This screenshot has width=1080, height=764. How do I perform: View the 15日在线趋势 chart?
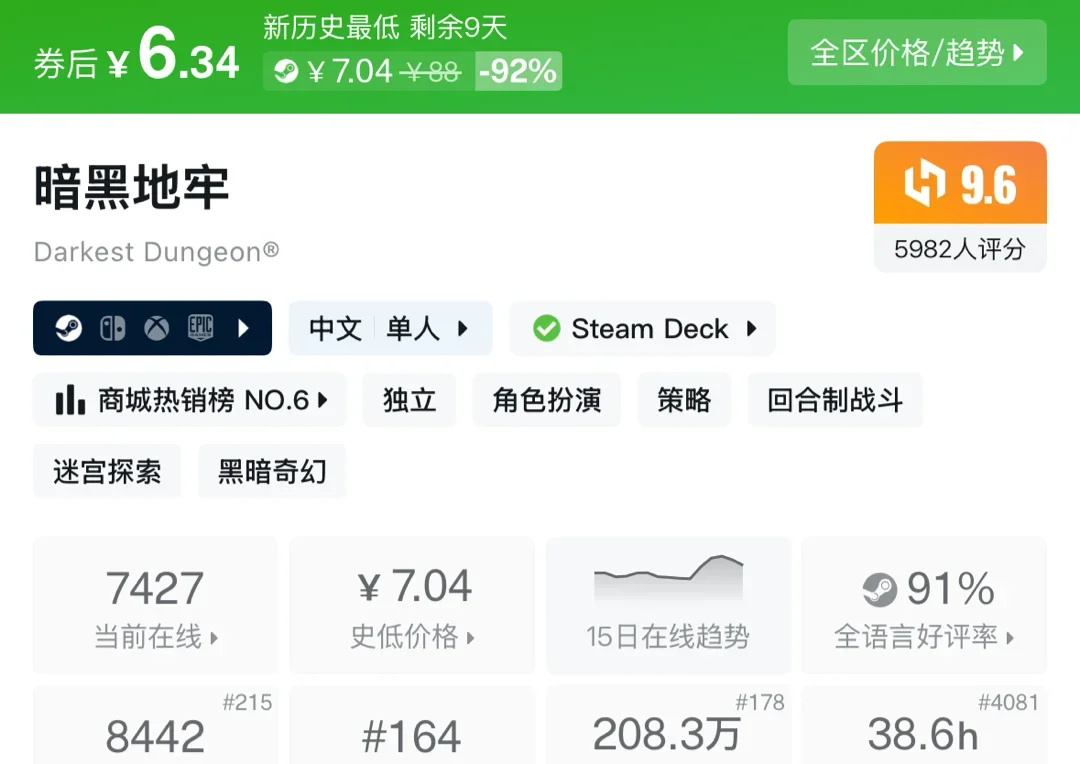667,605
